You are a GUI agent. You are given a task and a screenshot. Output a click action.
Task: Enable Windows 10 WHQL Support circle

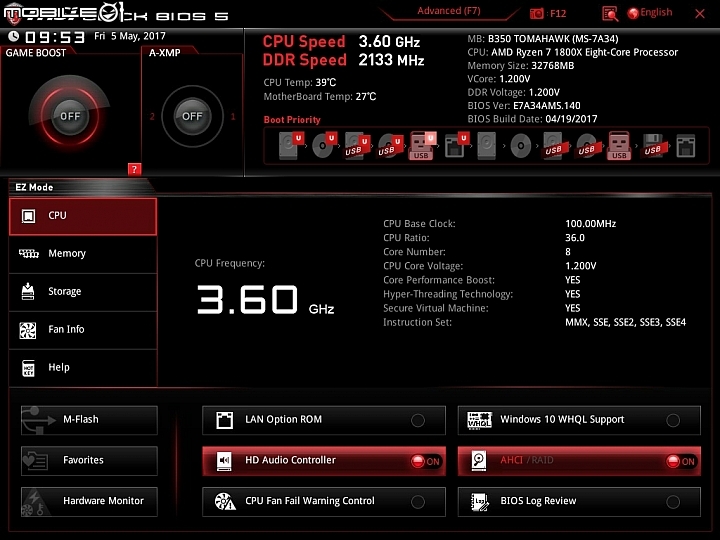coord(673,420)
